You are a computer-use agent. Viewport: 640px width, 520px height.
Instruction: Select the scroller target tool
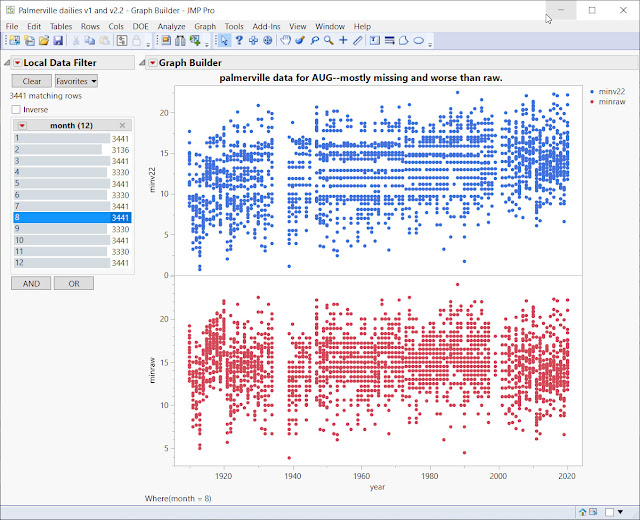coord(268,40)
